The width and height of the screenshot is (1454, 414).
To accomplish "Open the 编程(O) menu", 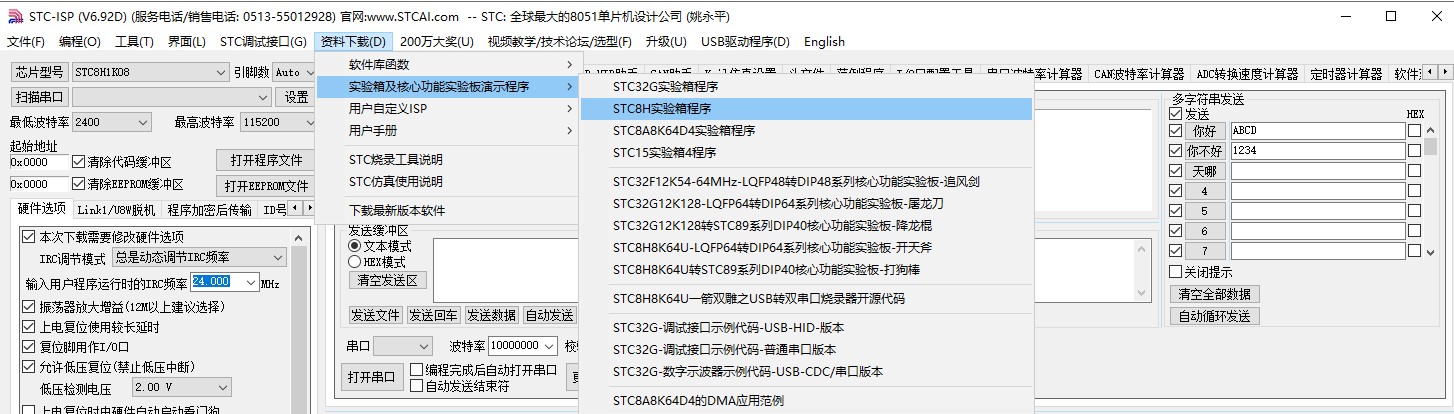I will [x=80, y=42].
